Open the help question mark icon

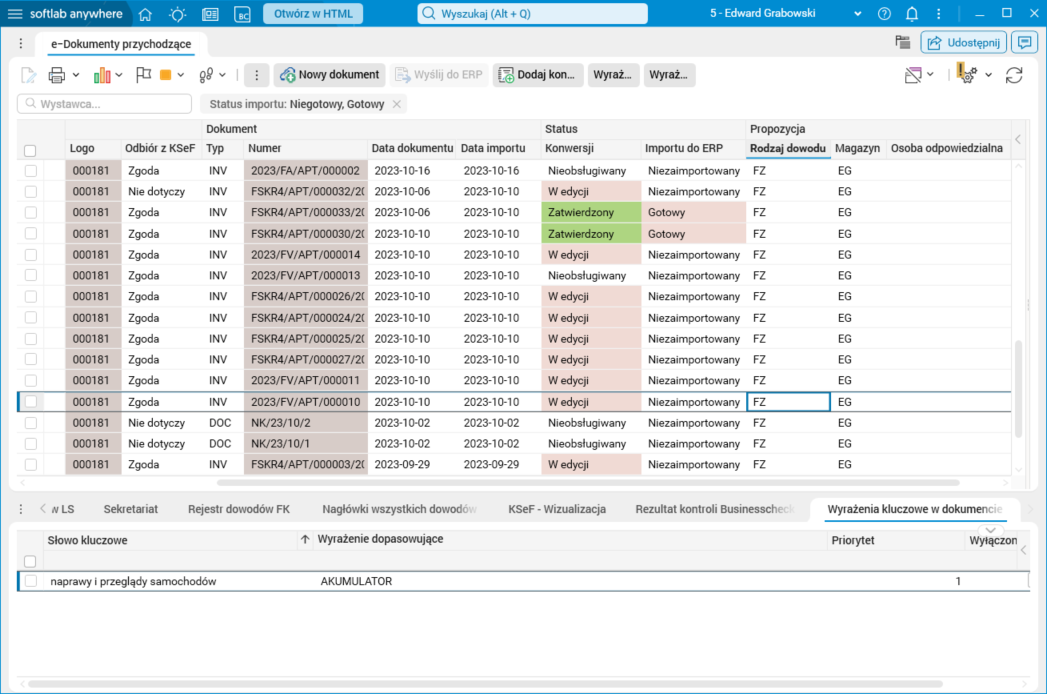[884, 14]
